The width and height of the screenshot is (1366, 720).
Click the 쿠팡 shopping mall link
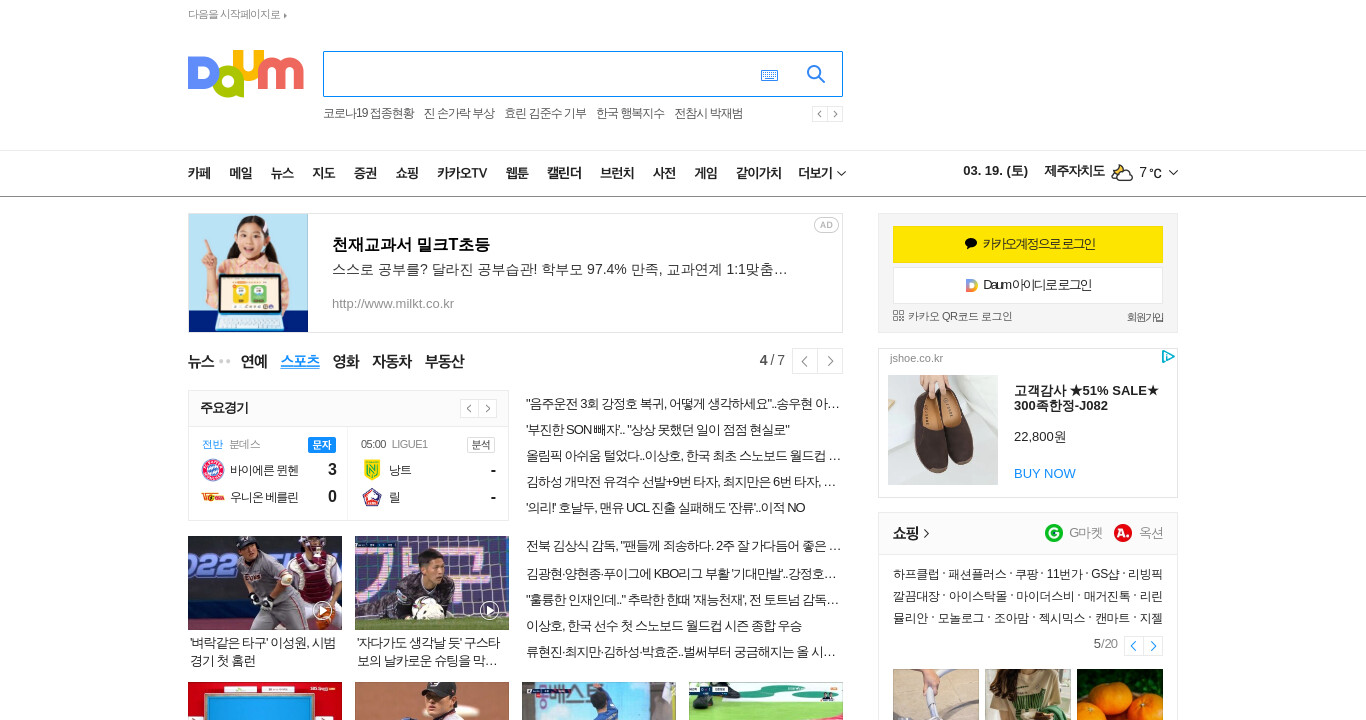coord(1026,574)
